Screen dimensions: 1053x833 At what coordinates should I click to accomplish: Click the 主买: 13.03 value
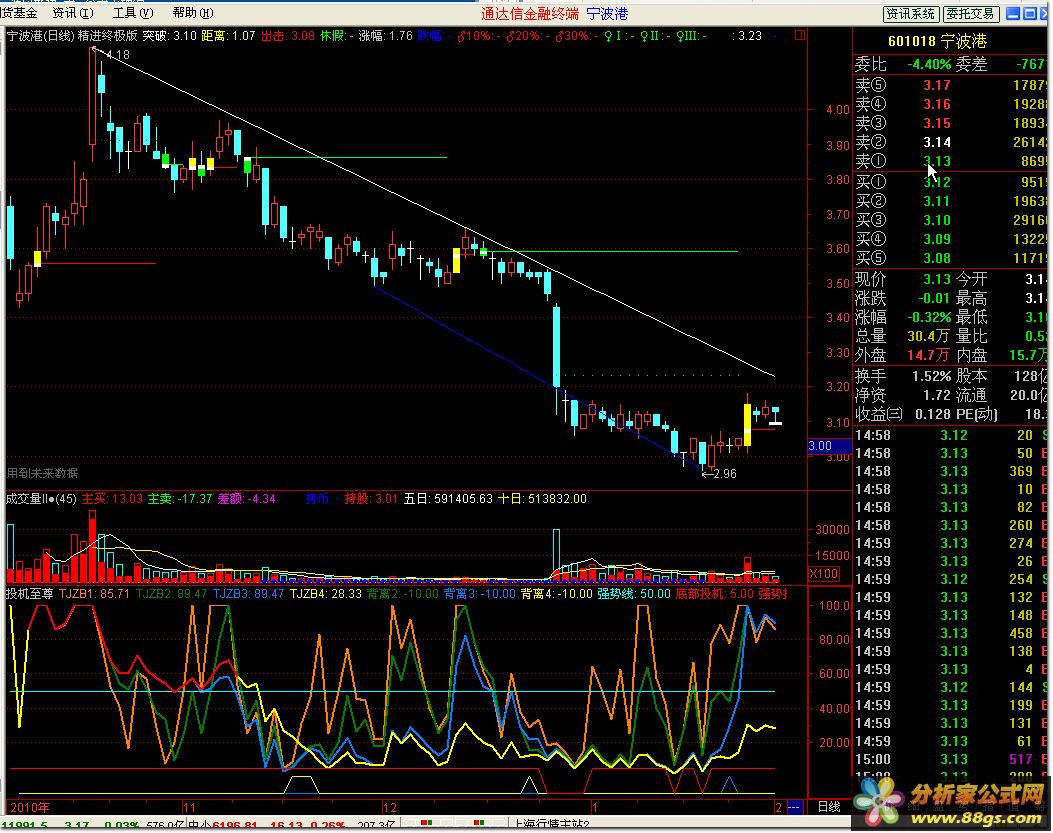[112, 499]
